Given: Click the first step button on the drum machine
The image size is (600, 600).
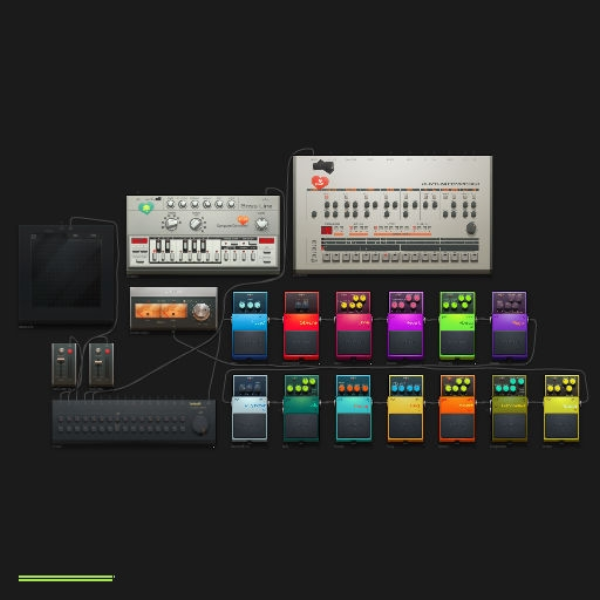Looking at the screenshot, I should coord(326,257).
